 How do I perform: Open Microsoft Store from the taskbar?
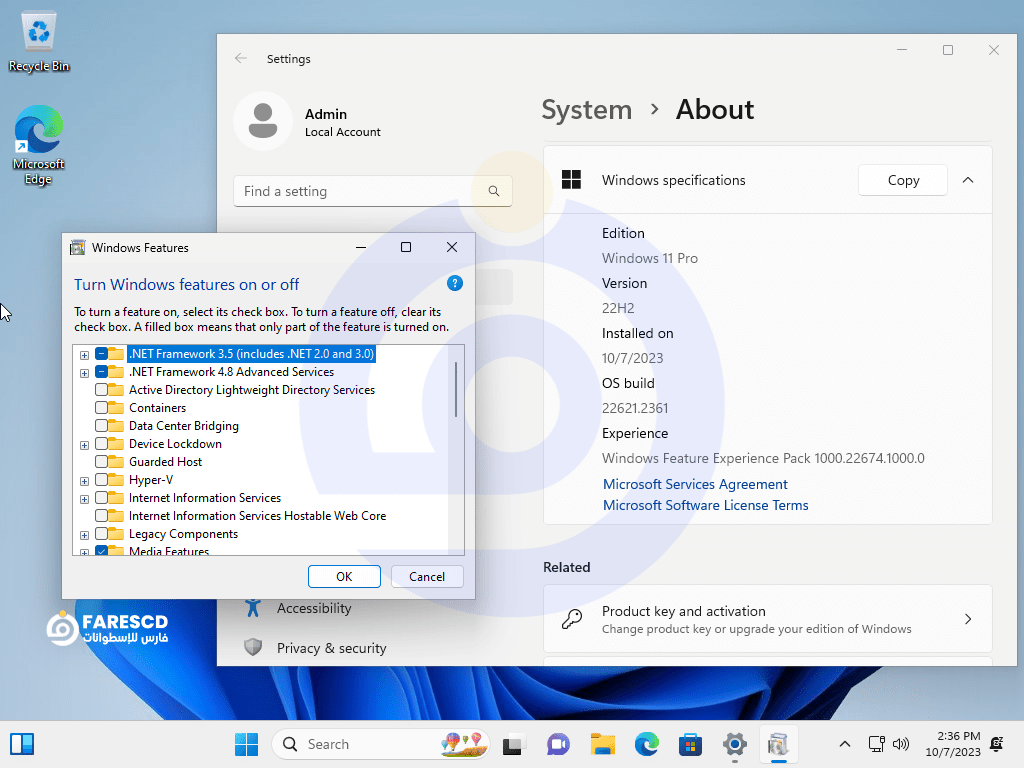coord(690,744)
